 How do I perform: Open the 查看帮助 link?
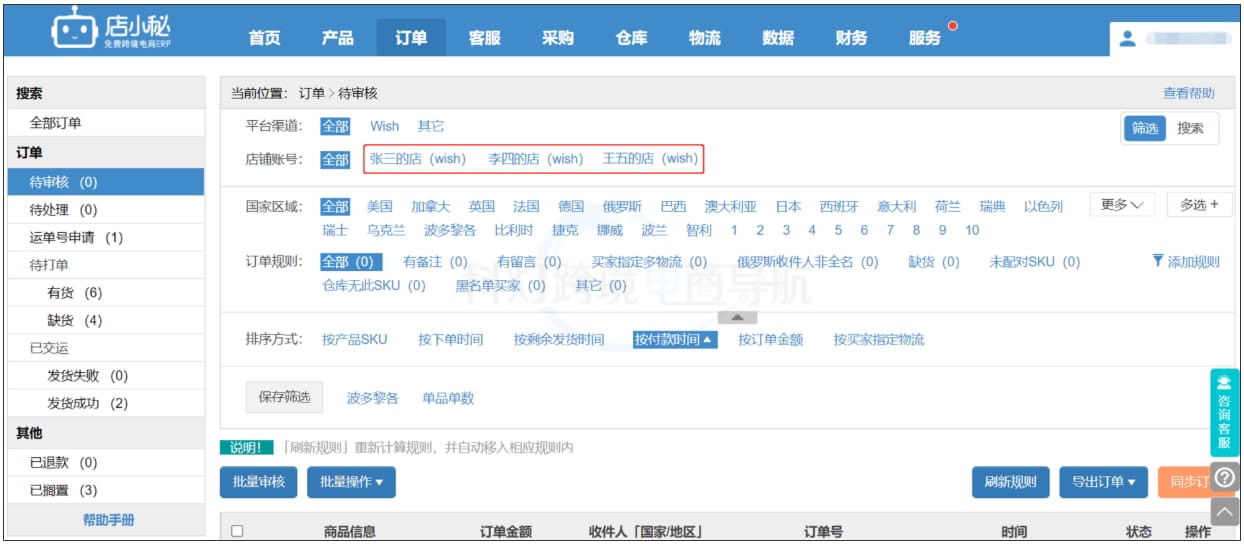point(1189,93)
